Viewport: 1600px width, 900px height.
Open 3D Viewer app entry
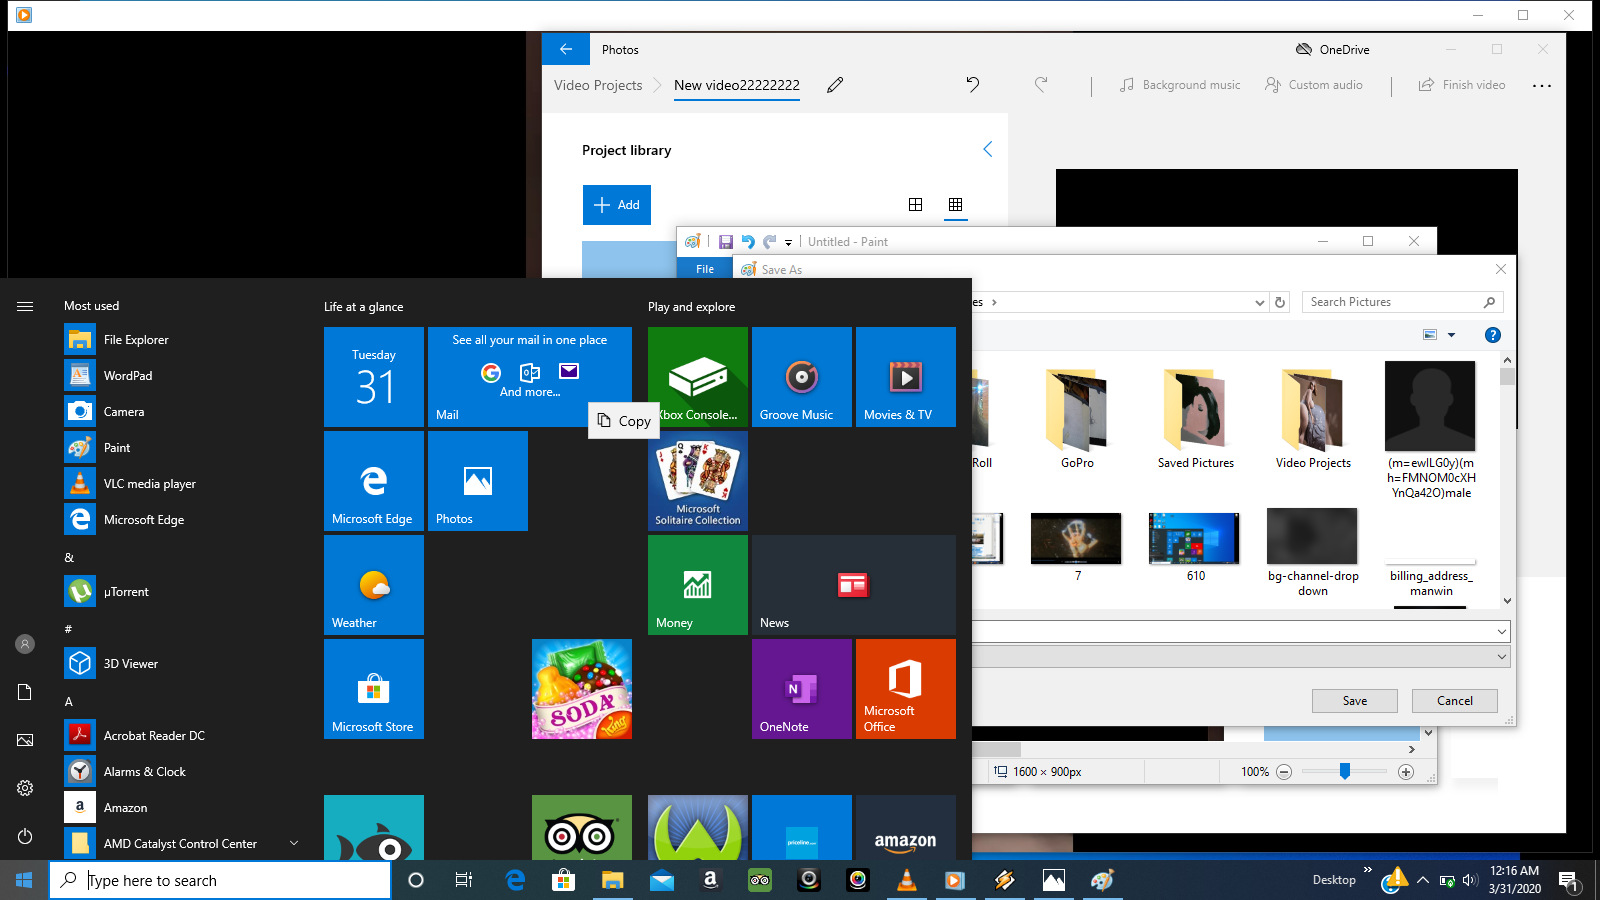pyautogui.click(x=180, y=664)
